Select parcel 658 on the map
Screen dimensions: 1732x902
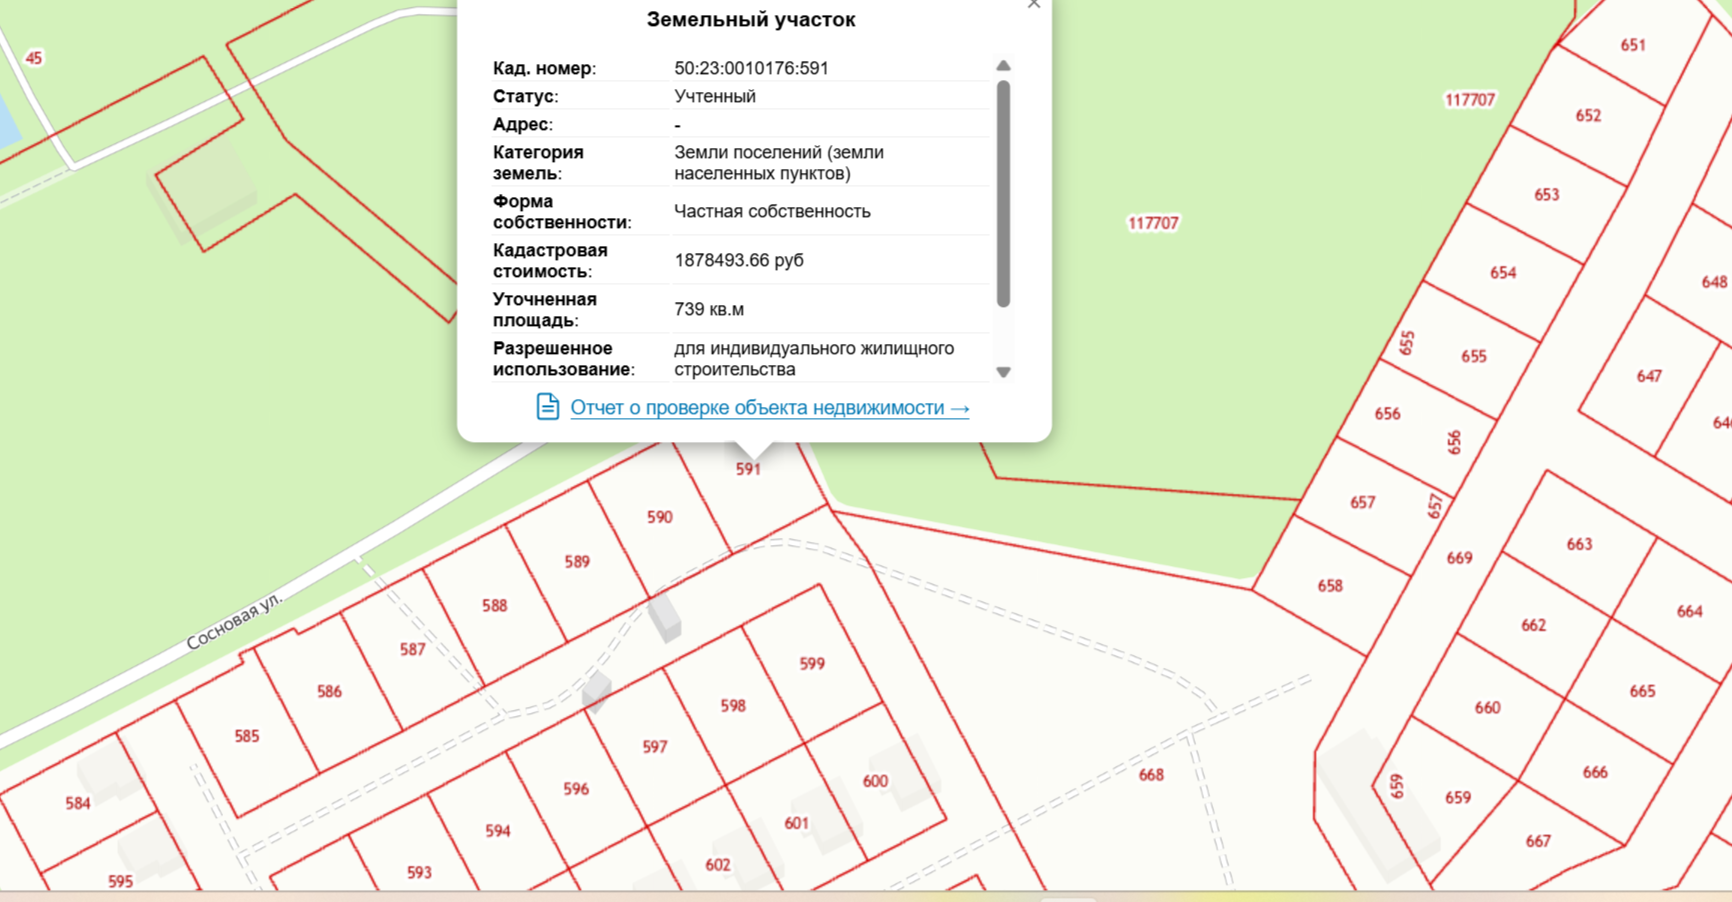click(1330, 586)
